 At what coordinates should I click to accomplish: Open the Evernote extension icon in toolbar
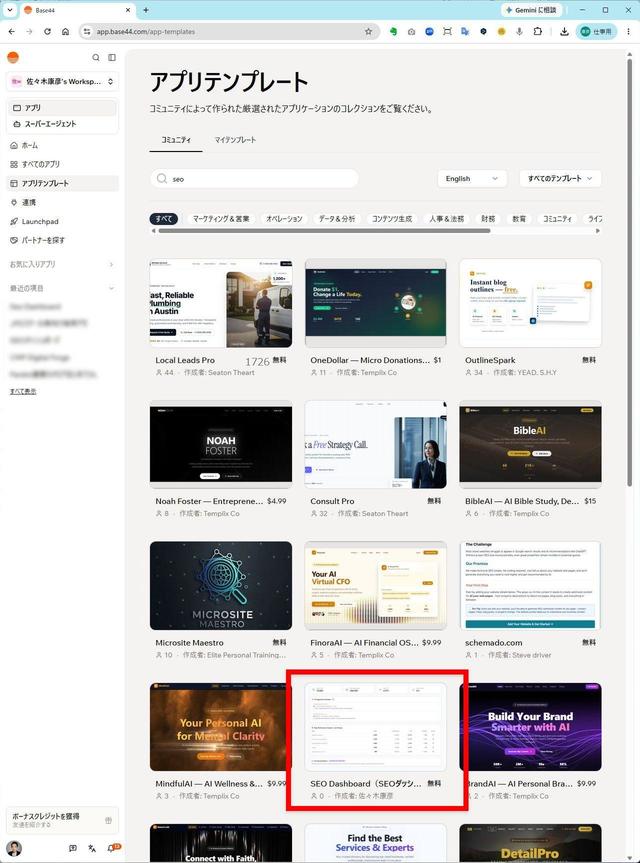tap(393, 32)
